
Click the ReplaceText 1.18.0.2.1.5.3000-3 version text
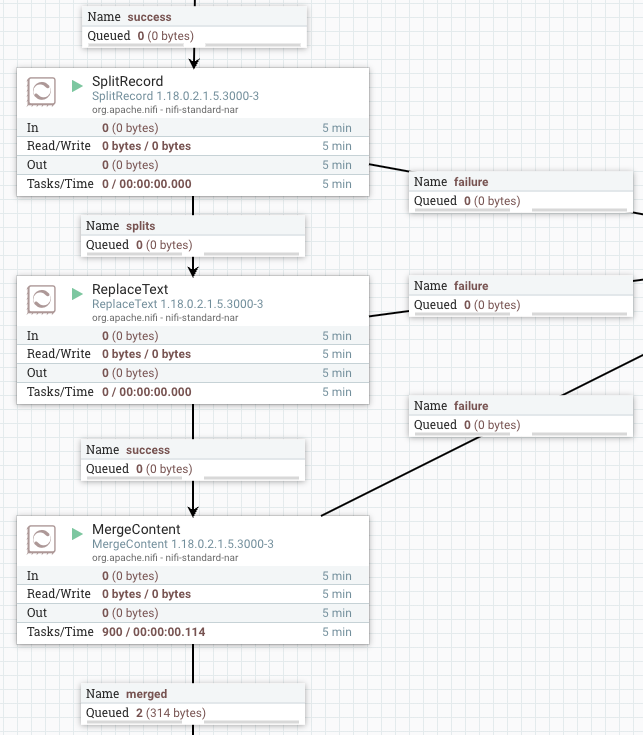pyautogui.click(x=178, y=304)
